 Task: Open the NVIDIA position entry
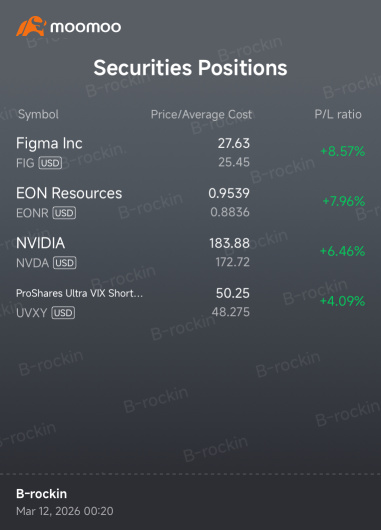pyautogui.click(x=190, y=252)
